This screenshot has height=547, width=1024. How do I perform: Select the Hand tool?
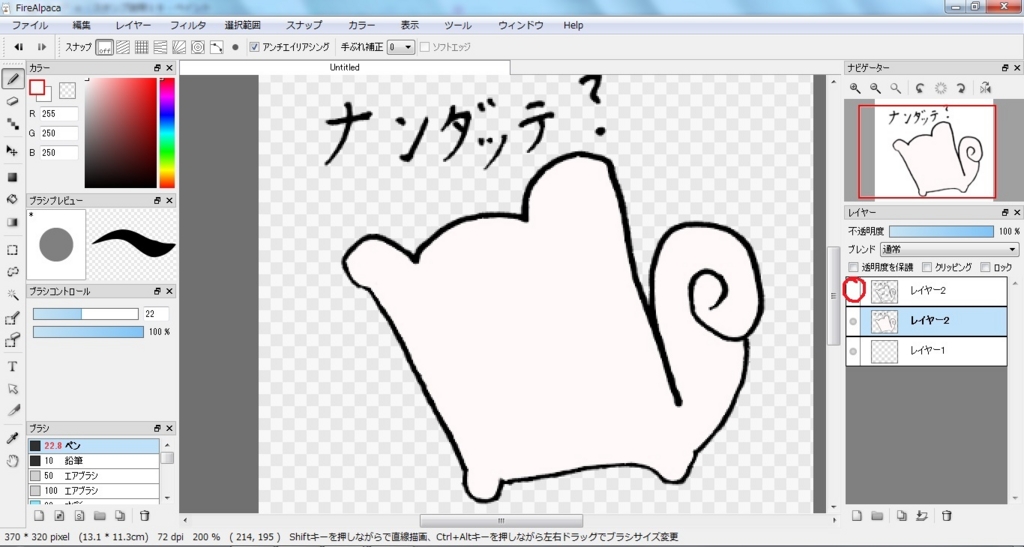pos(12,461)
